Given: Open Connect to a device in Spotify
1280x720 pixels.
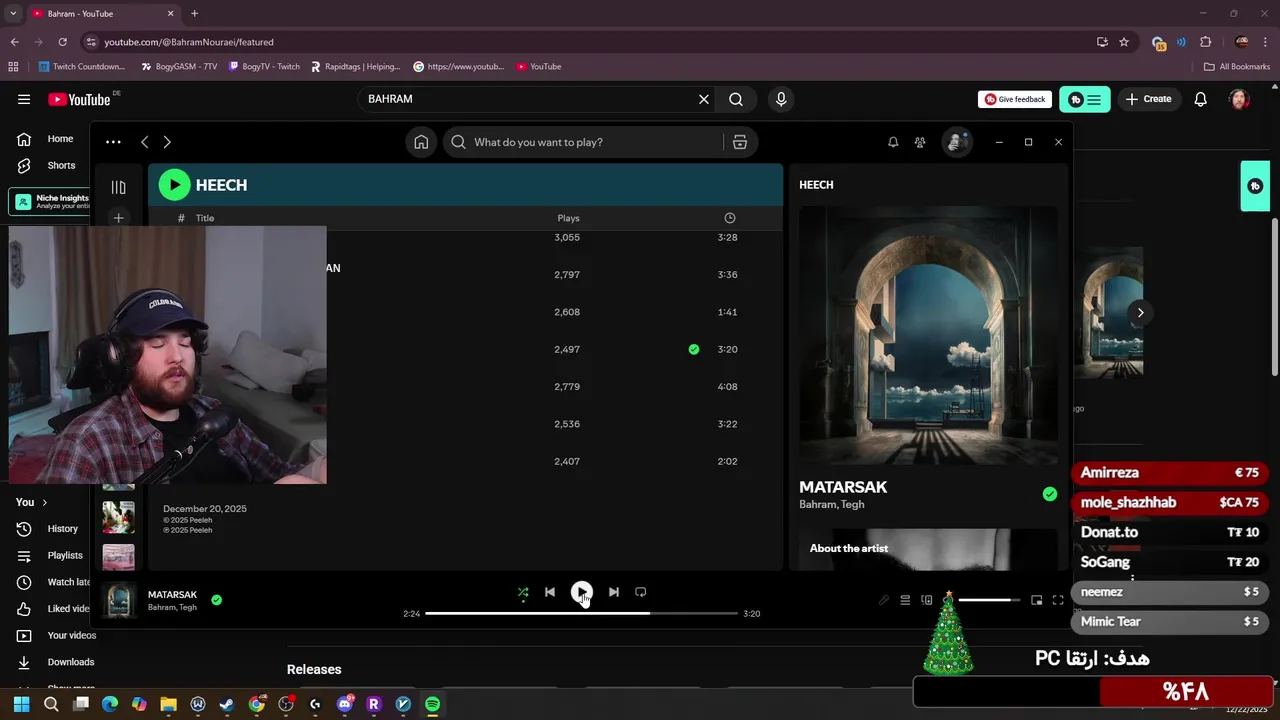Looking at the screenshot, I should (x=927, y=600).
